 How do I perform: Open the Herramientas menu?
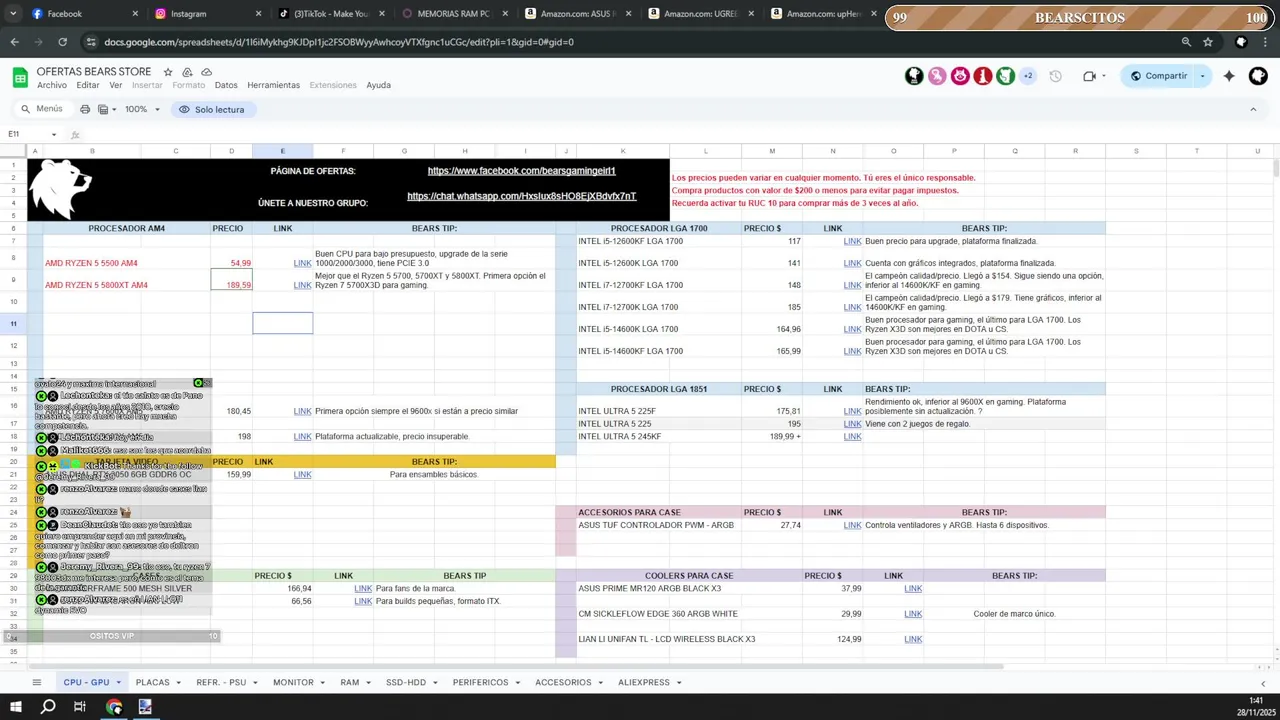click(273, 85)
